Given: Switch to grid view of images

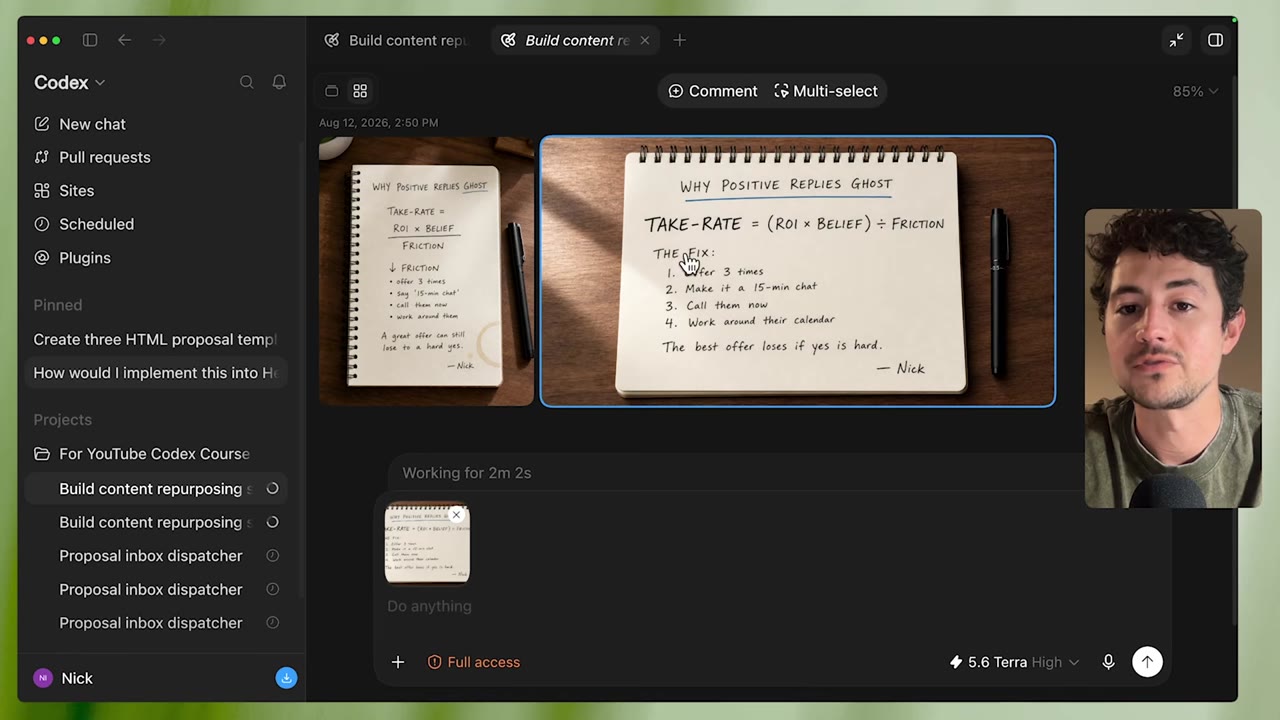Looking at the screenshot, I should pos(360,91).
